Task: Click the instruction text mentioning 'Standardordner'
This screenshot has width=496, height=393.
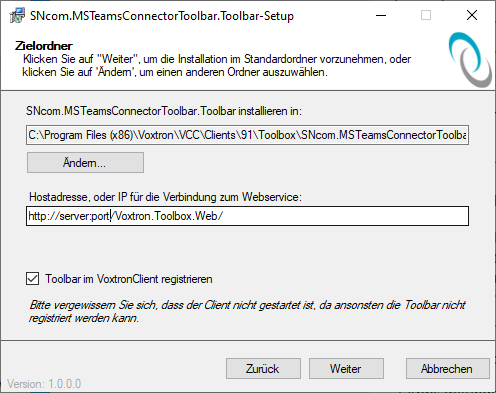Action: pyautogui.click(x=217, y=65)
